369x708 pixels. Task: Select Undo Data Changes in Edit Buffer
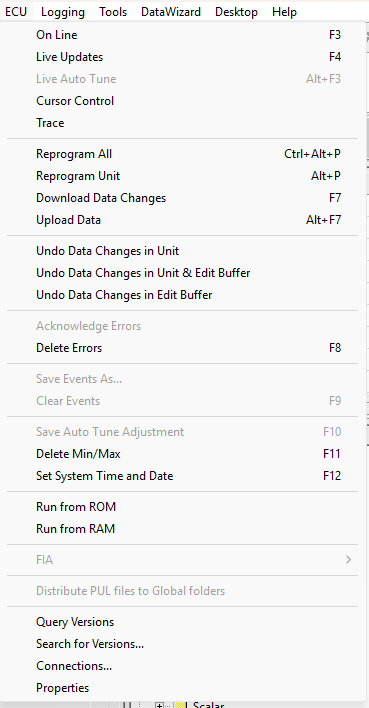pos(182,295)
